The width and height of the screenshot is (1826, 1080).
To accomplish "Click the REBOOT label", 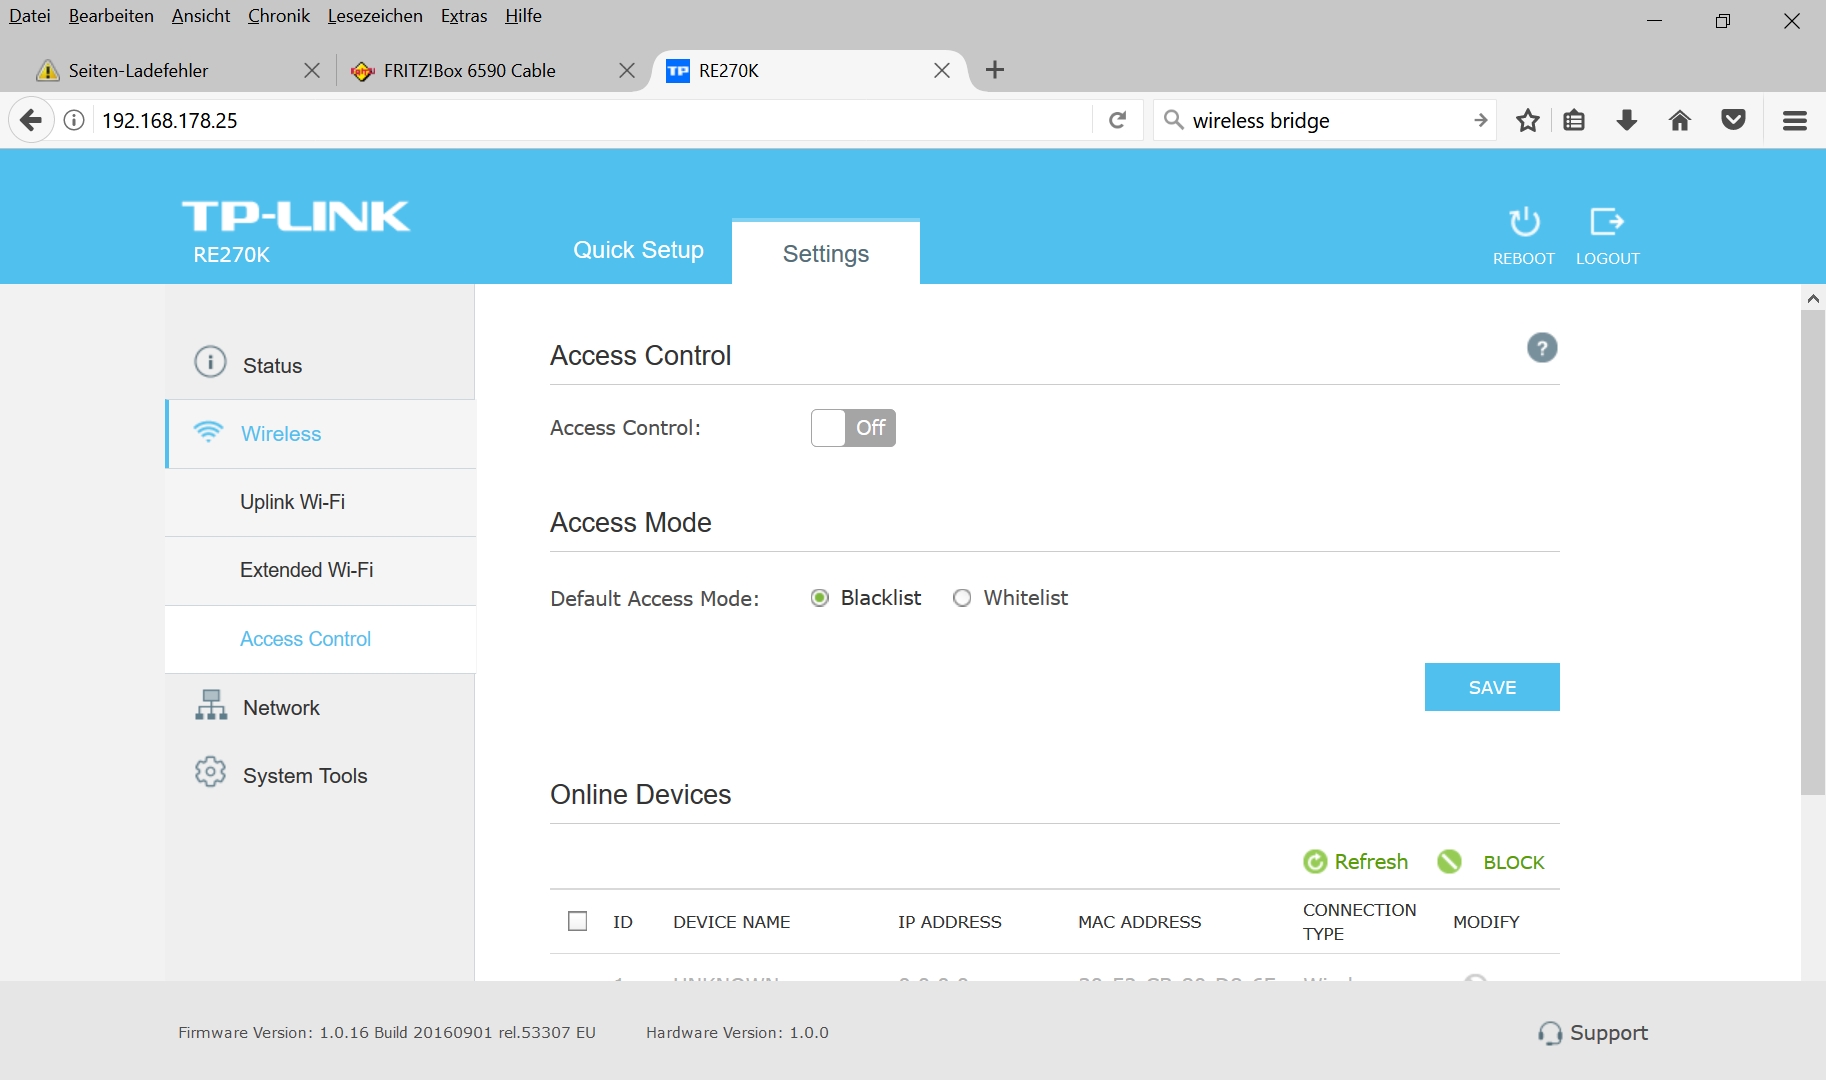I will [1524, 258].
